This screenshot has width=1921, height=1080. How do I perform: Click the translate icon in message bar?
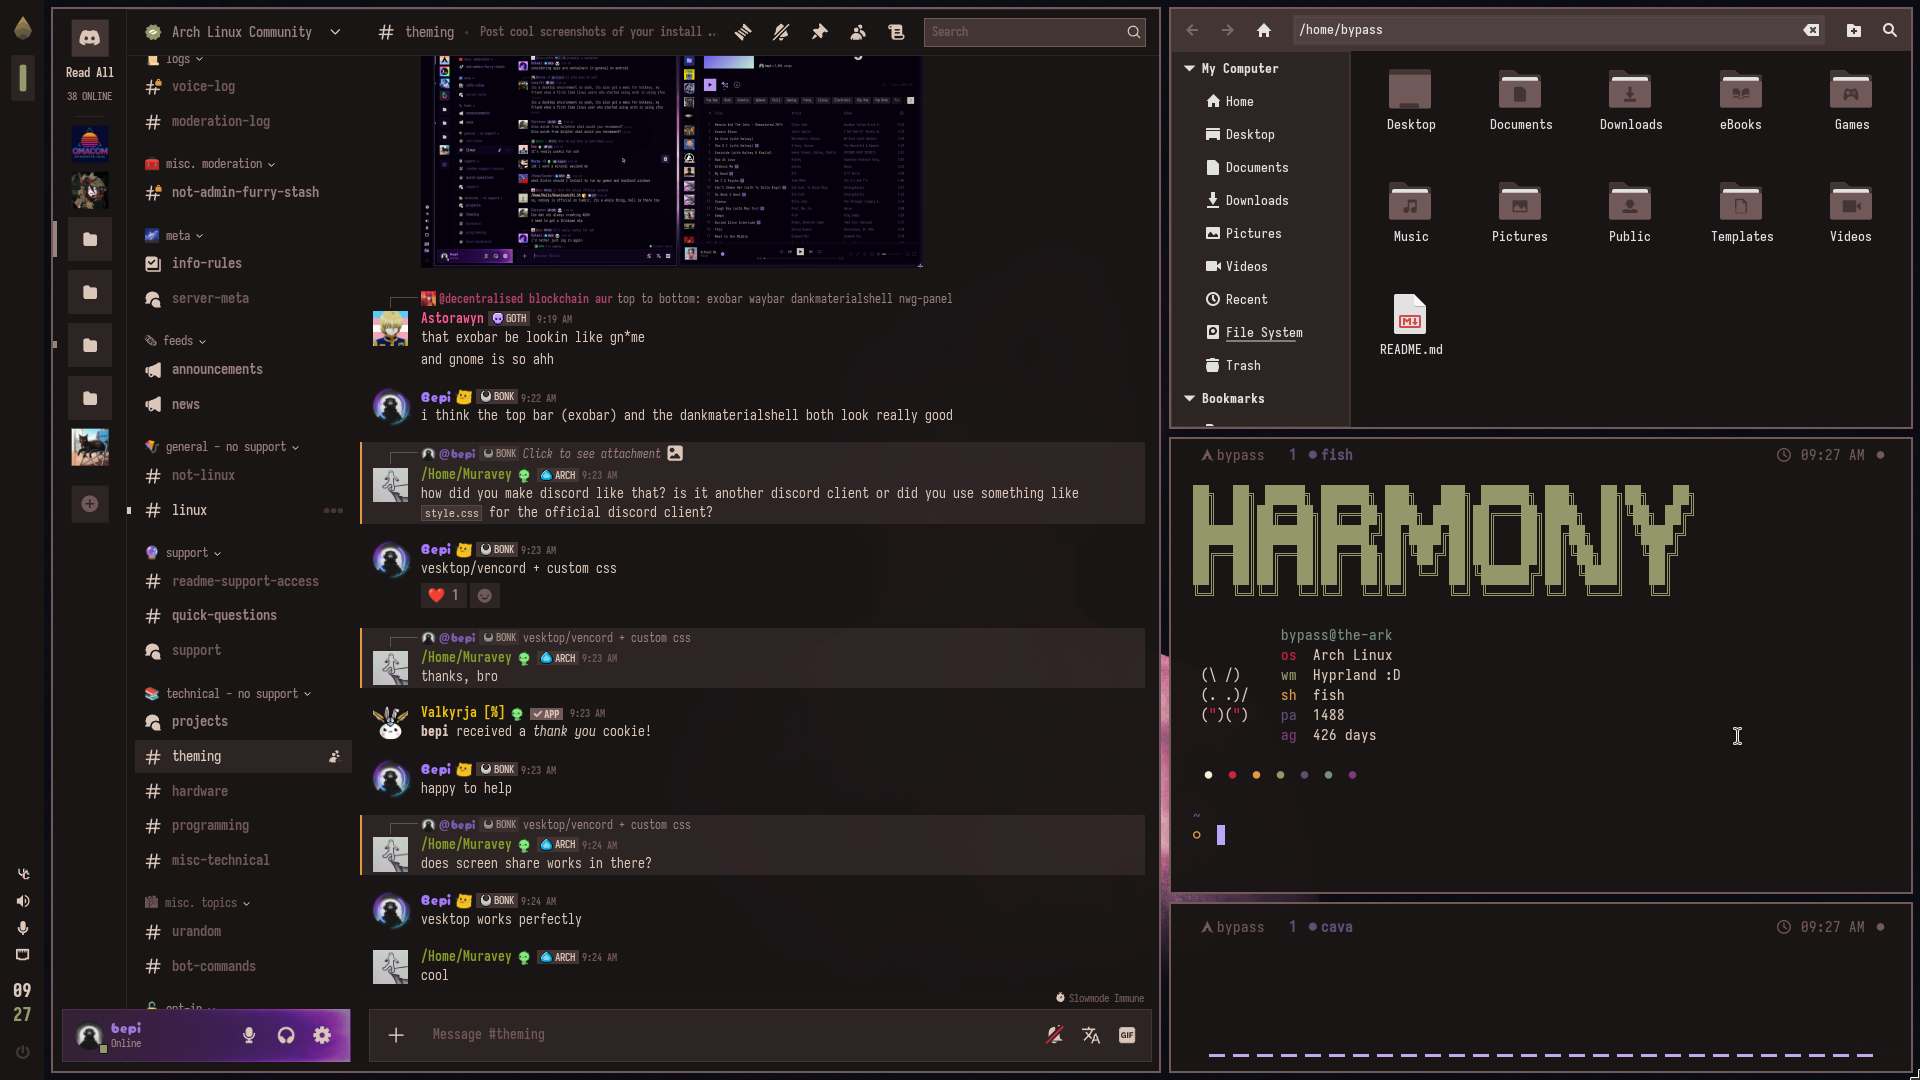click(x=1091, y=1036)
